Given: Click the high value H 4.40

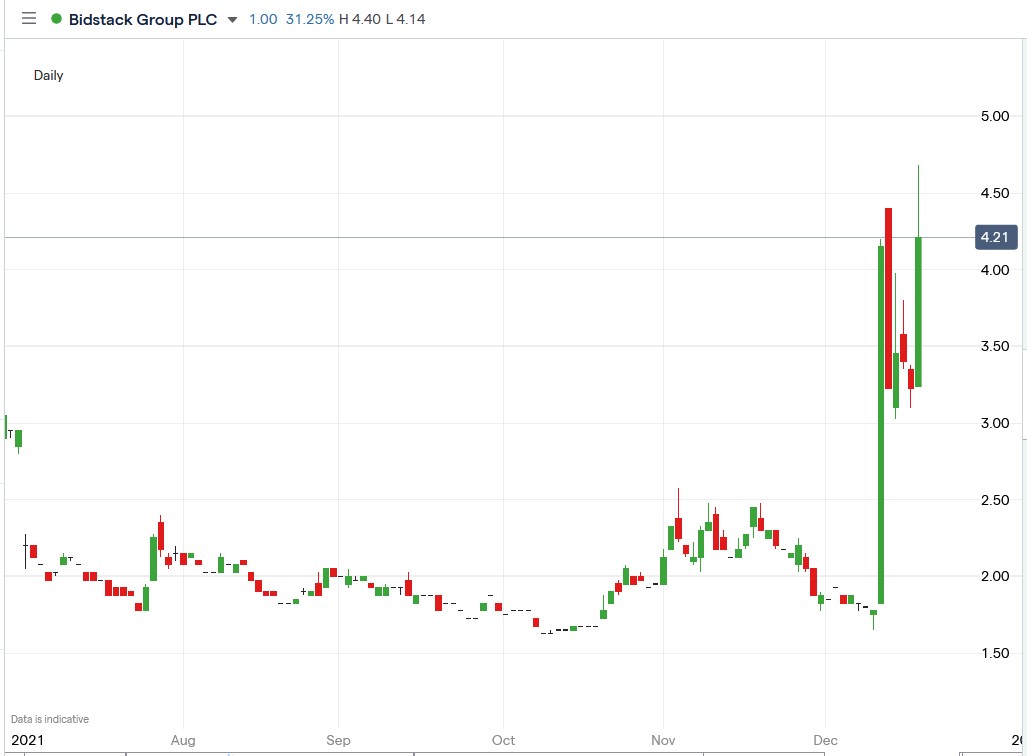Looking at the screenshot, I should (x=361, y=18).
